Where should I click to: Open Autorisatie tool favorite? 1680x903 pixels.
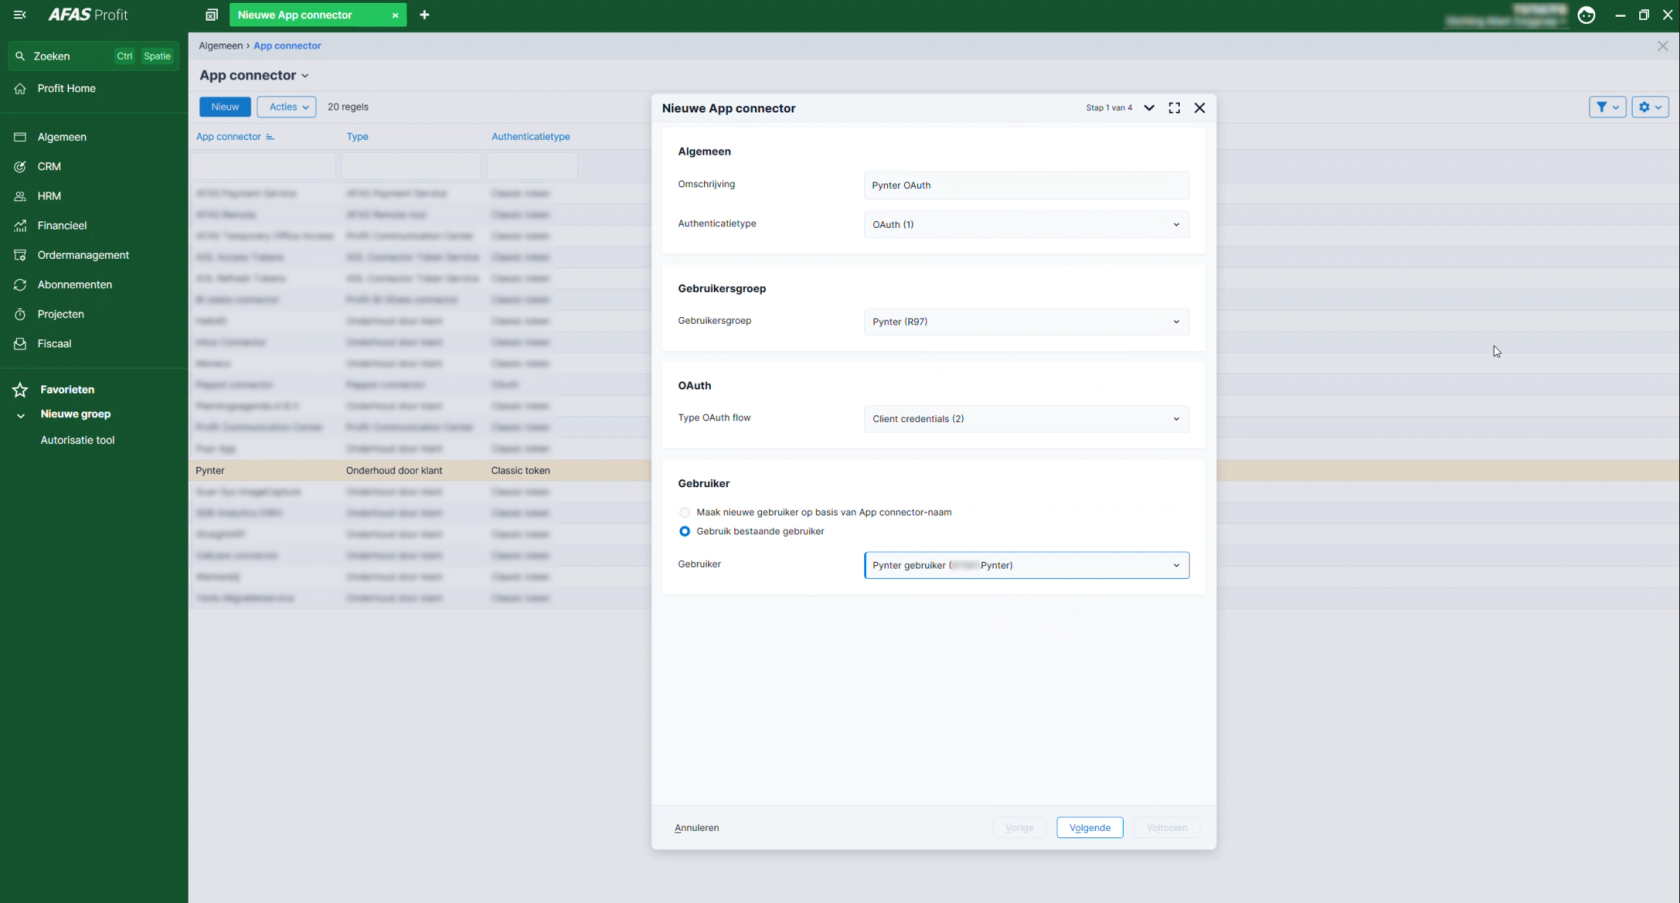(77, 440)
